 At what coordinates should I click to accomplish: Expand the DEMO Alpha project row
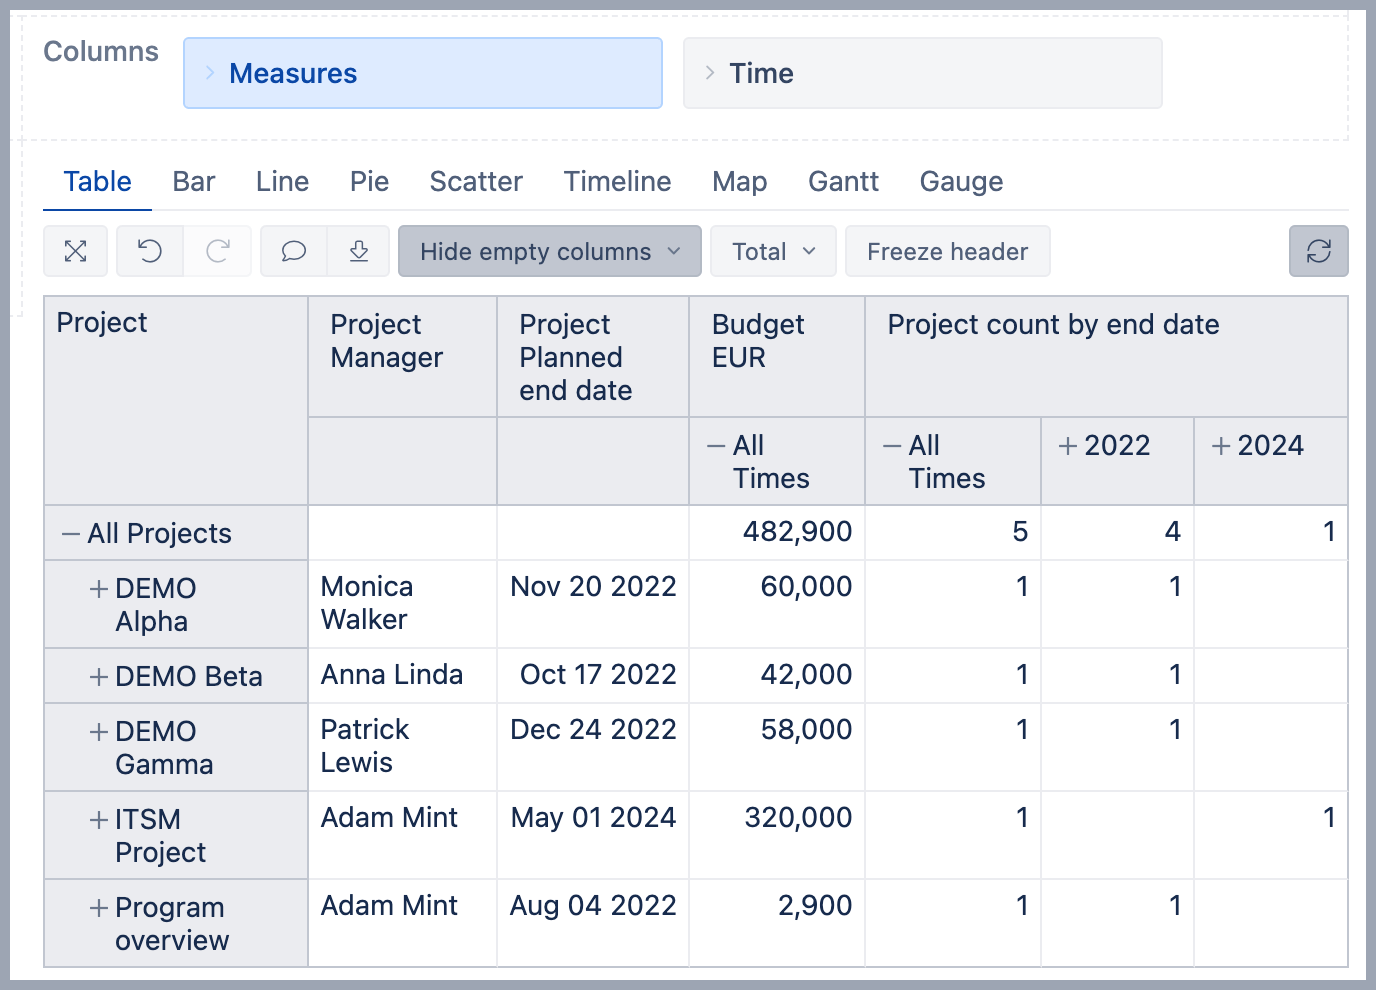coord(99,589)
